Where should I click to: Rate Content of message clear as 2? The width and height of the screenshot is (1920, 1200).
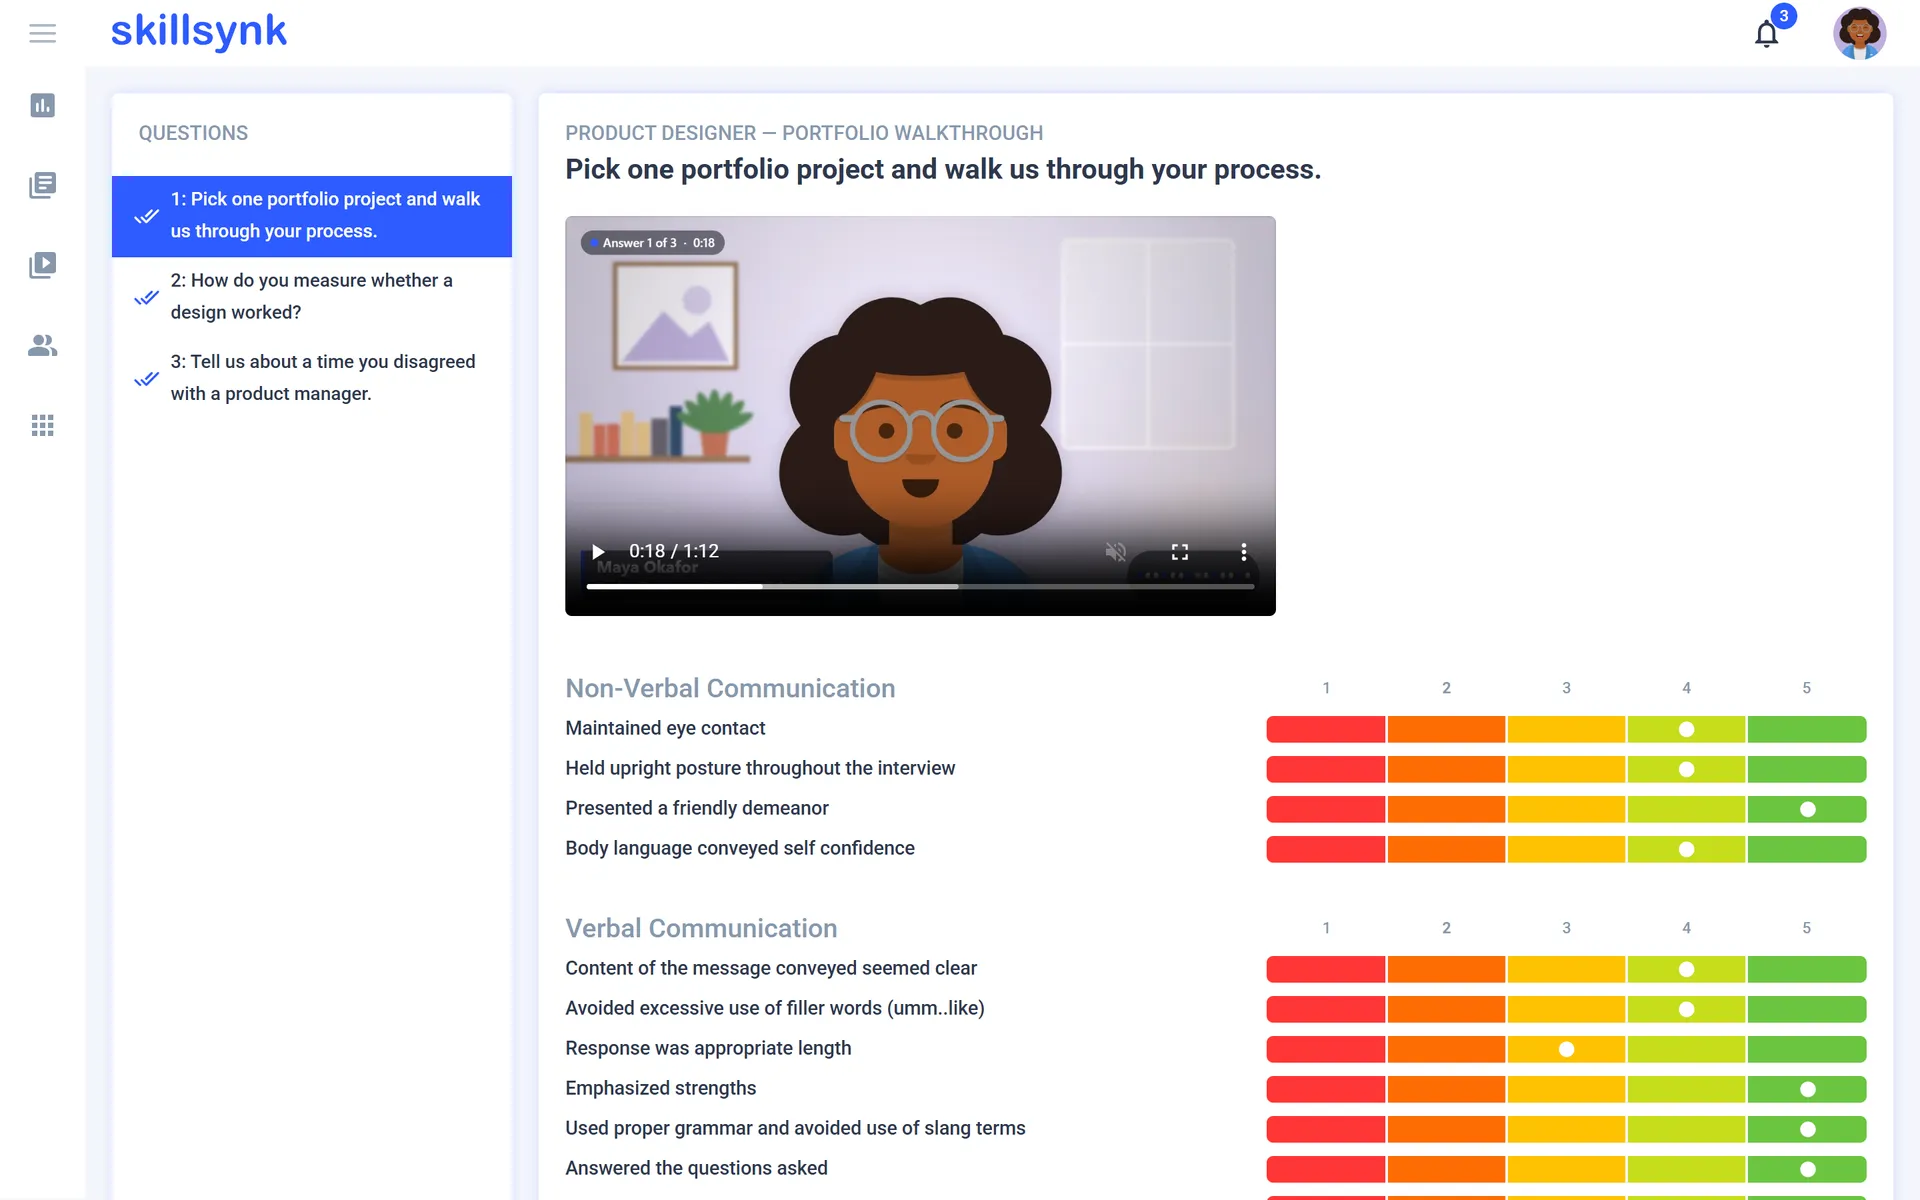[x=1446, y=969]
